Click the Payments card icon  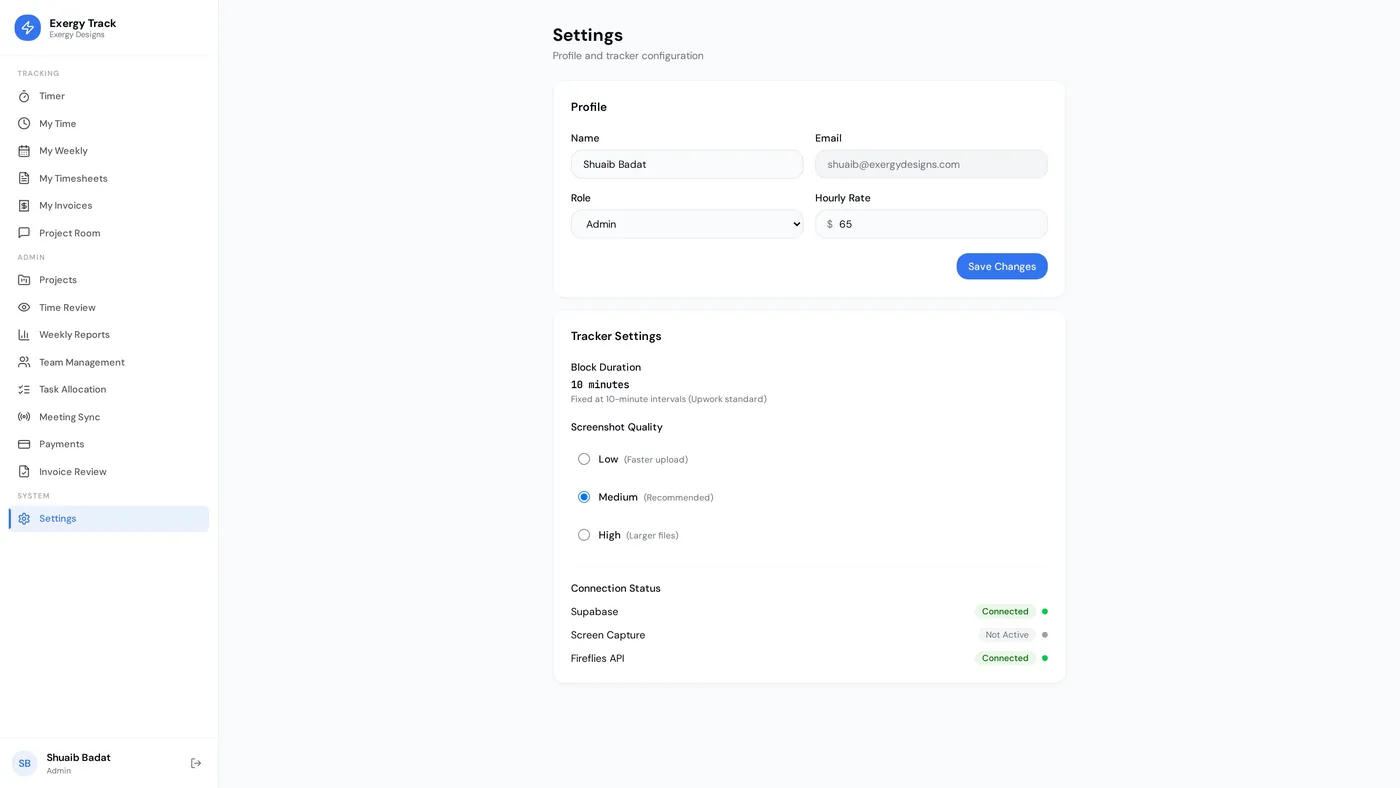click(x=24, y=444)
